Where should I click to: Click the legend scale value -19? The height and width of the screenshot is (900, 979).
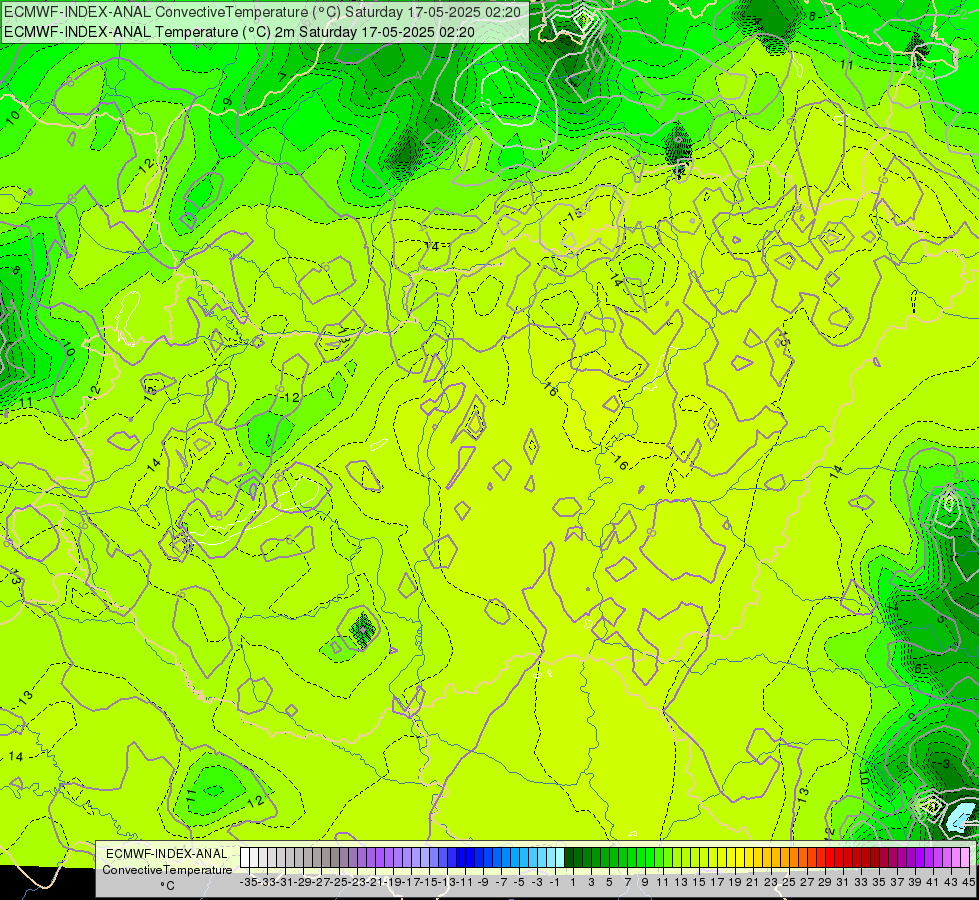pyautogui.click(x=392, y=883)
